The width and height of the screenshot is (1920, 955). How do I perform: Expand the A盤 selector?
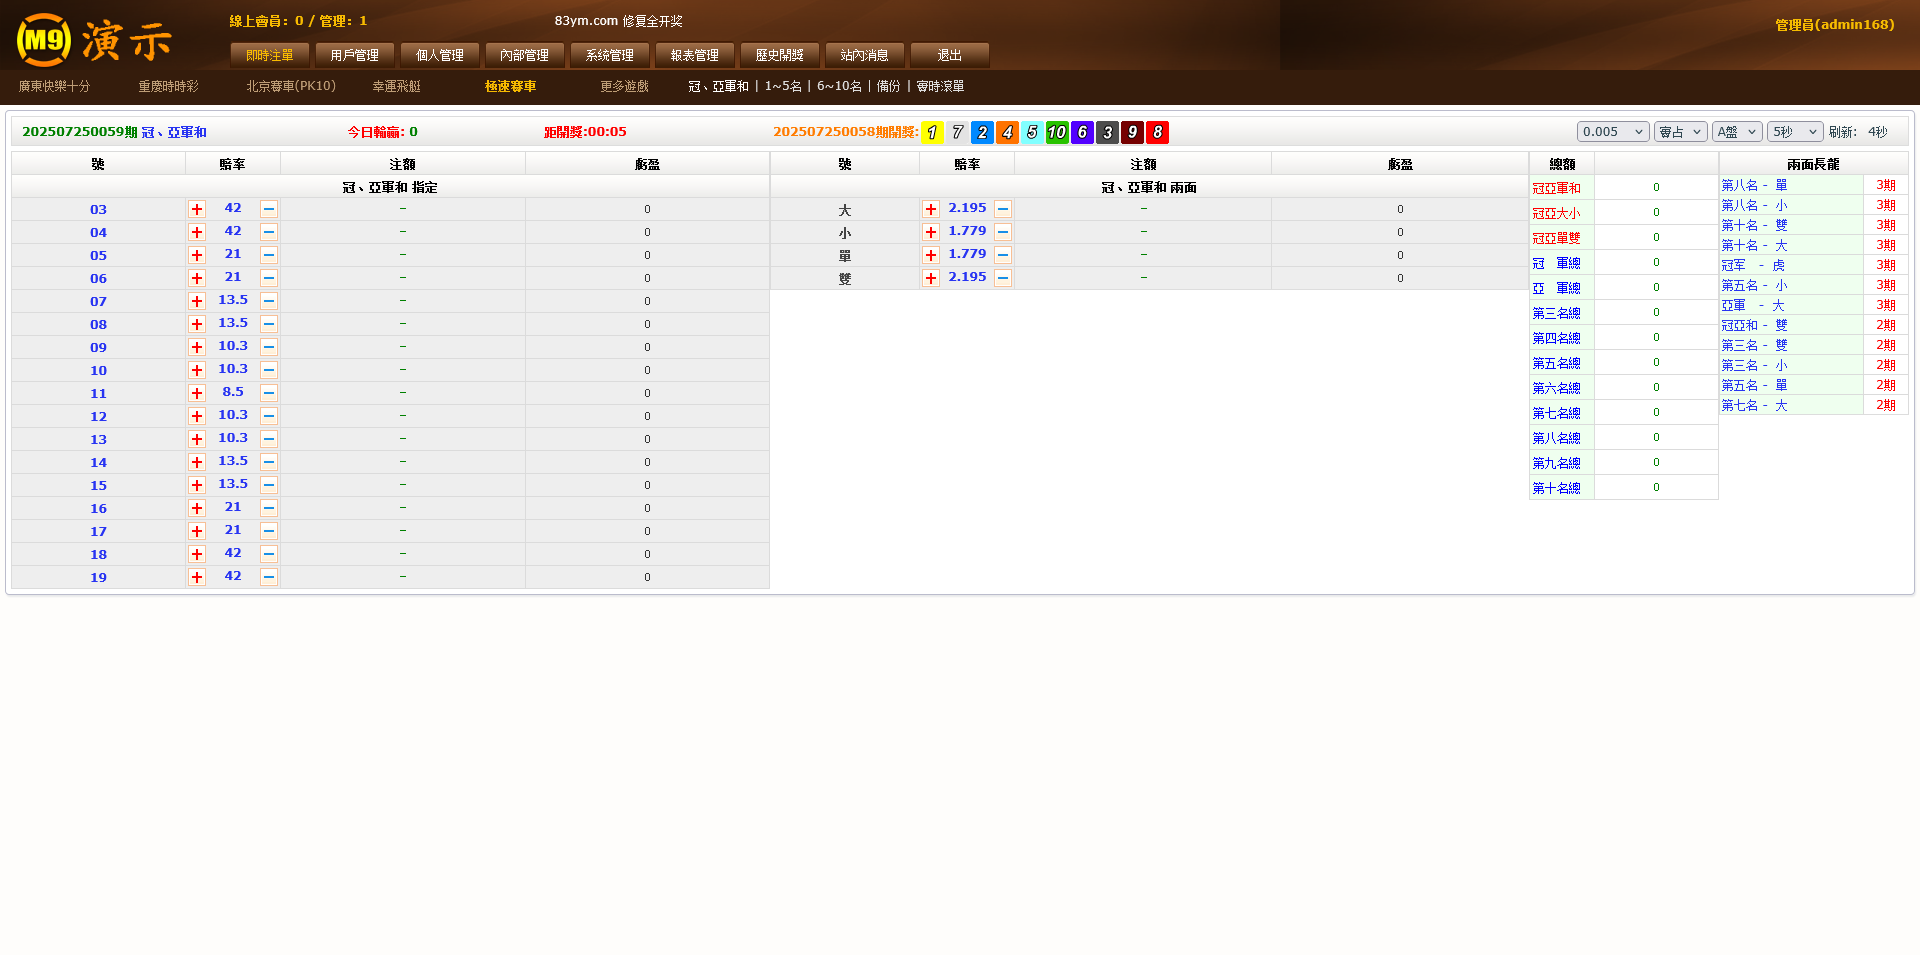point(1736,132)
